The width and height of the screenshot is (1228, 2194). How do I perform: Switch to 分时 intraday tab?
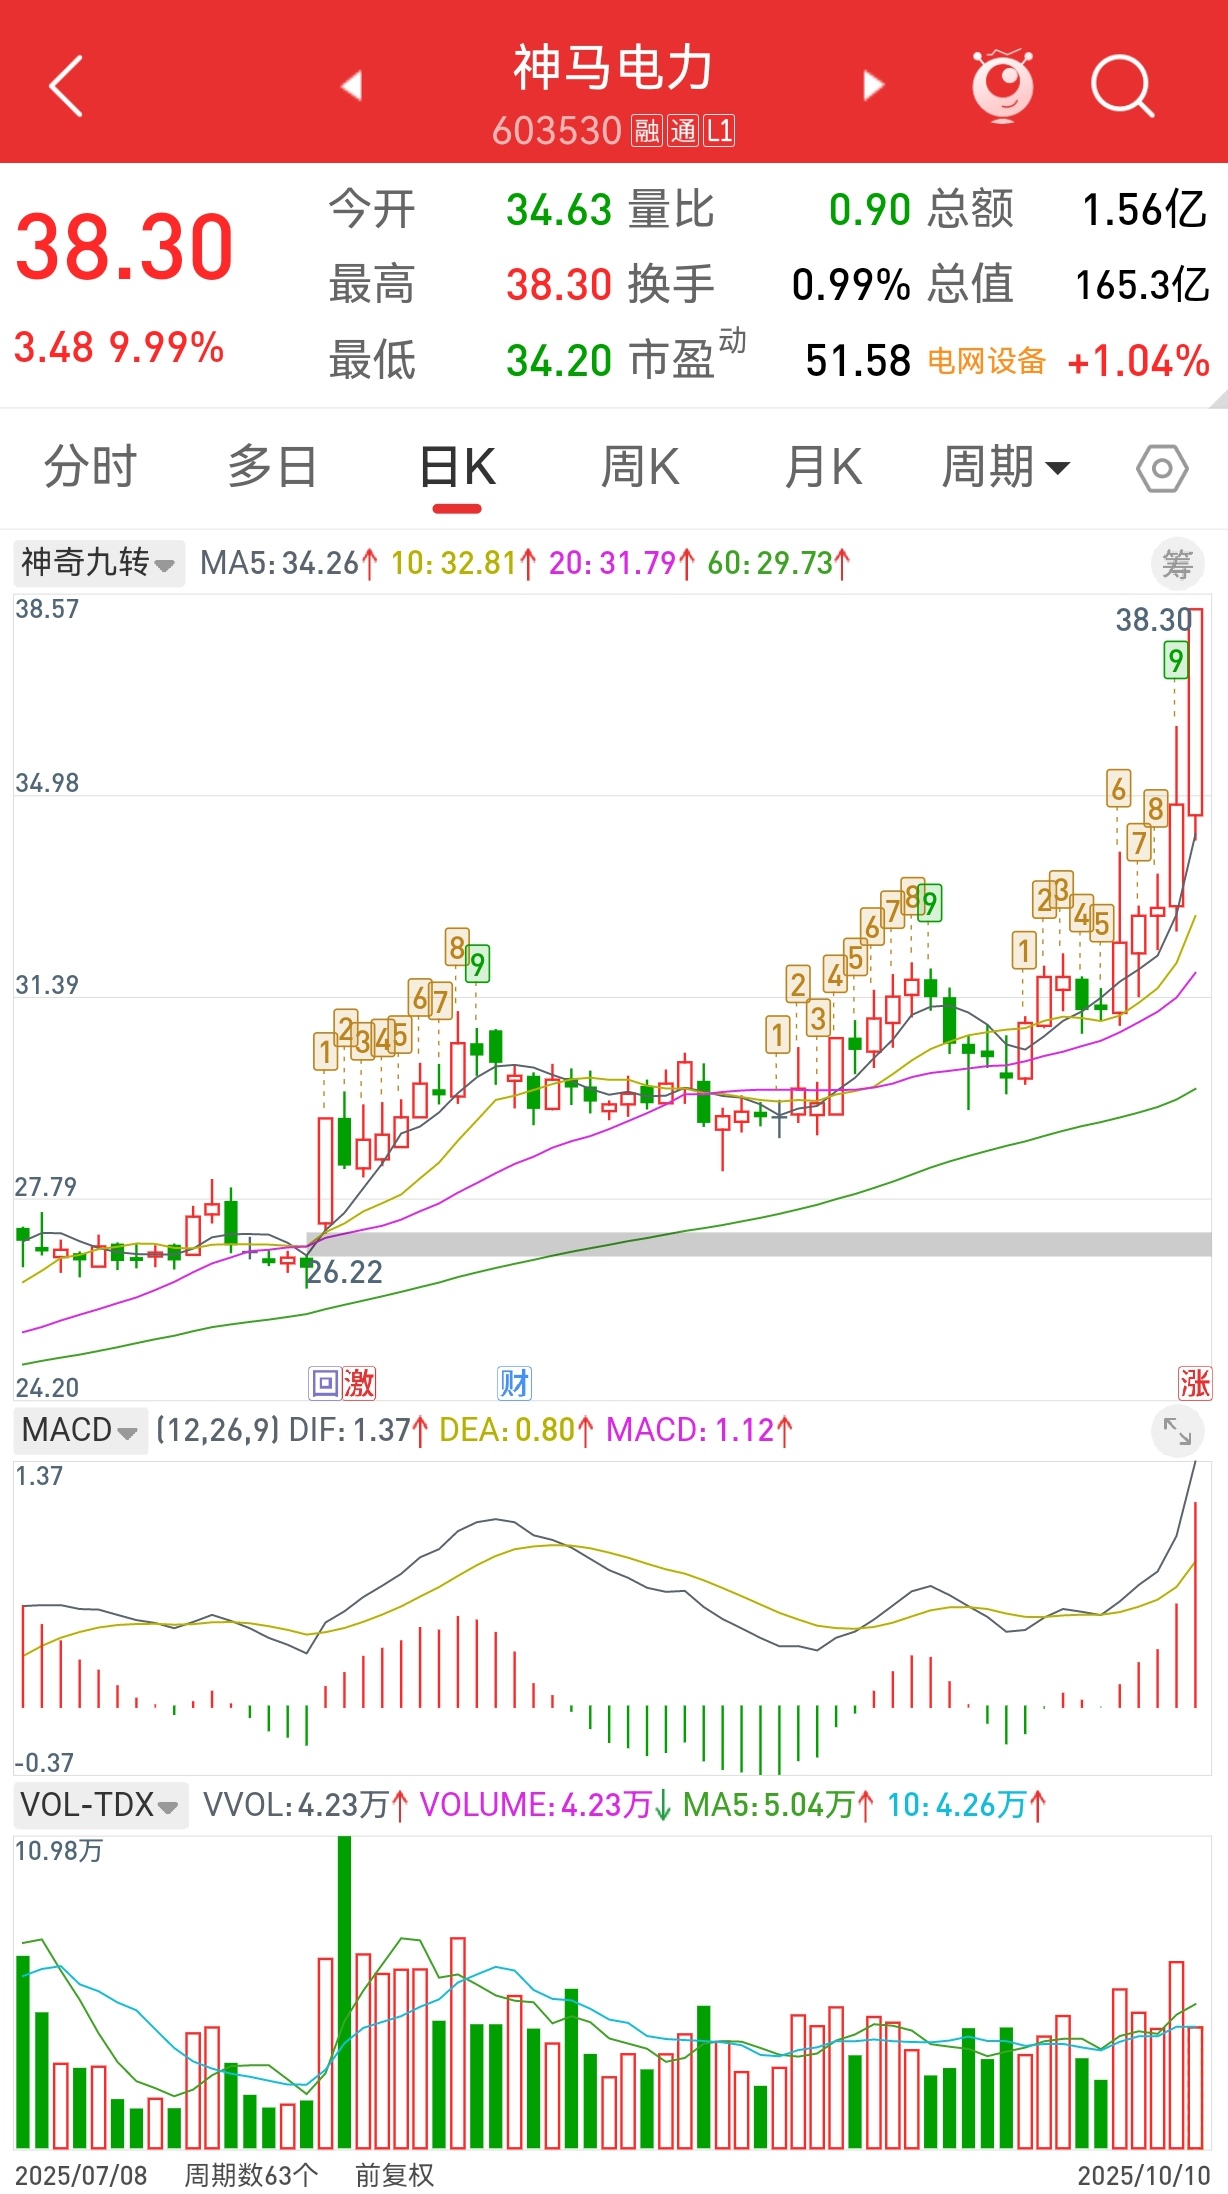click(x=90, y=467)
